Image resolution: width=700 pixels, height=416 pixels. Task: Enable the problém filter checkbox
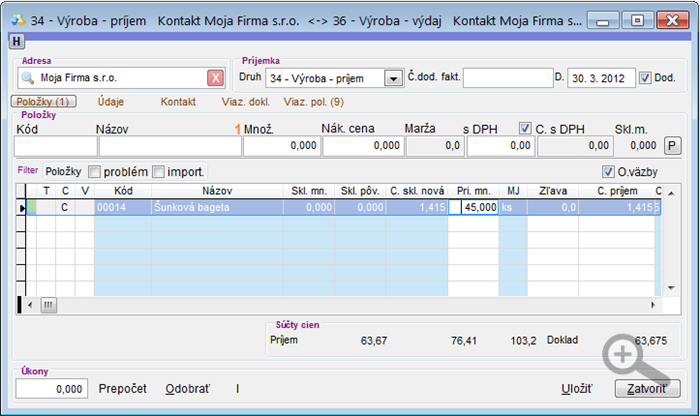tap(95, 172)
